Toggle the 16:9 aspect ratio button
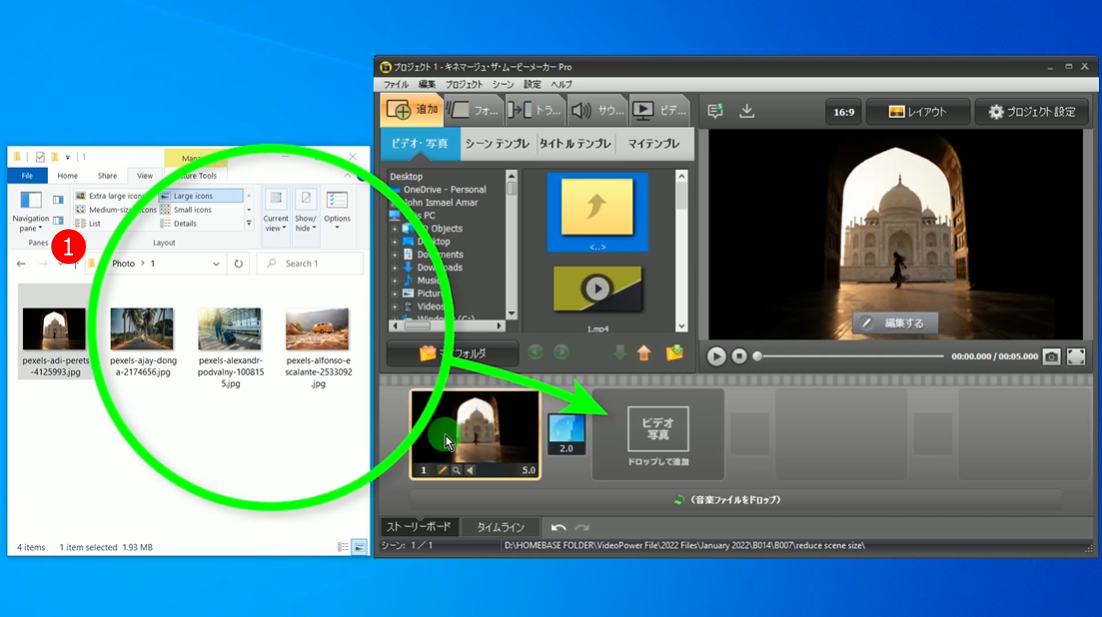 pyautogui.click(x=844, y=112)
